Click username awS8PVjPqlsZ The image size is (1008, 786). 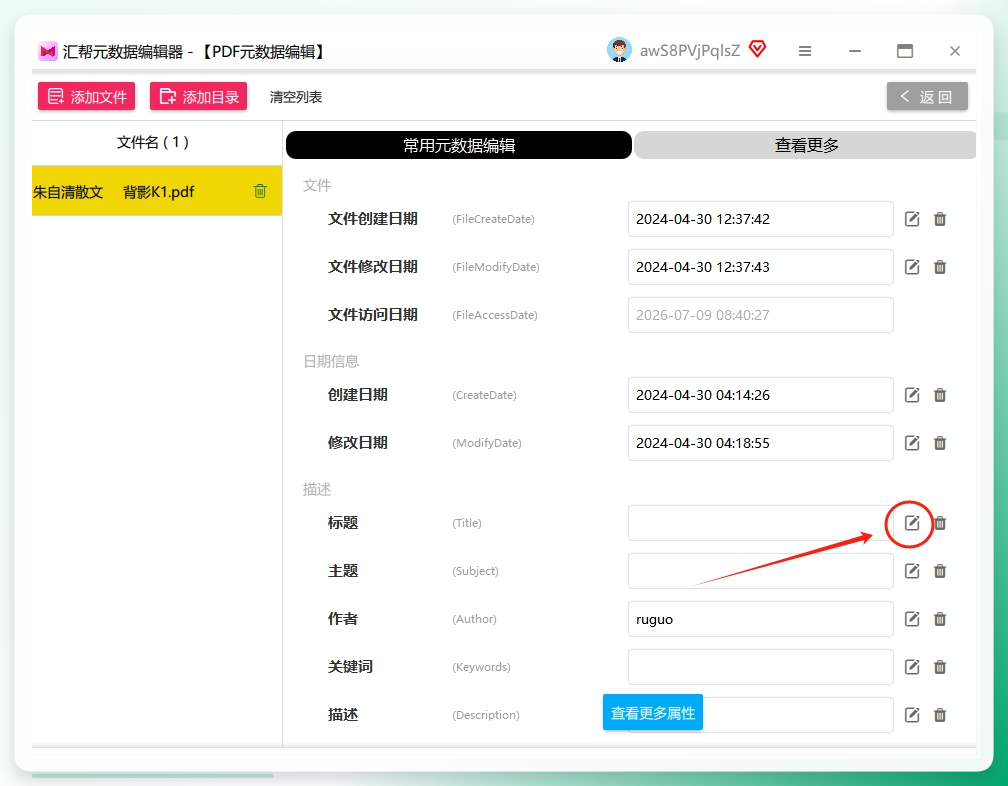click(690, 51)
